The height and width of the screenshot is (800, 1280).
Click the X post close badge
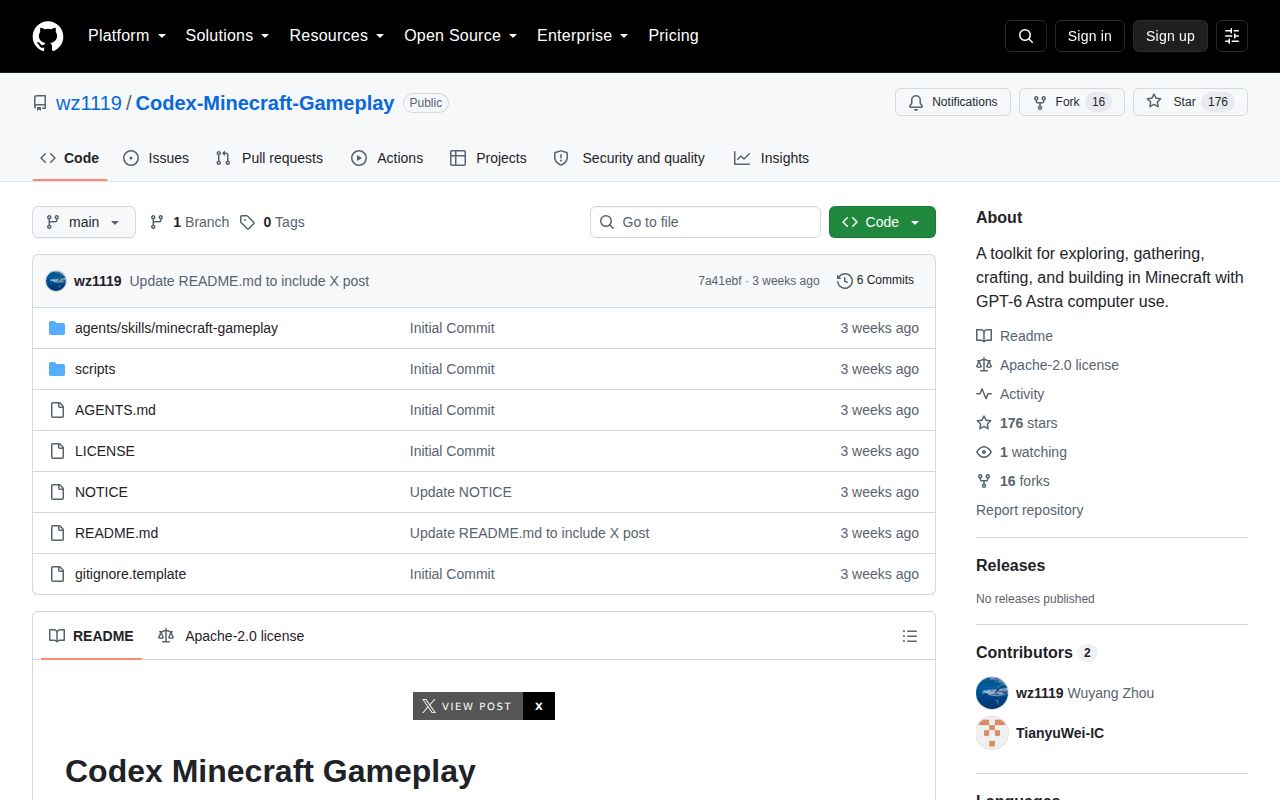click(538, 706)
